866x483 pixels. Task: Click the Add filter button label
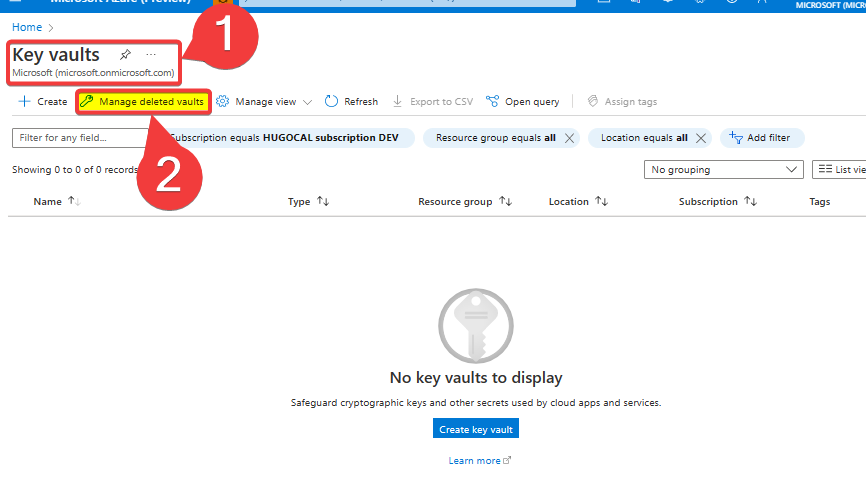768,137
